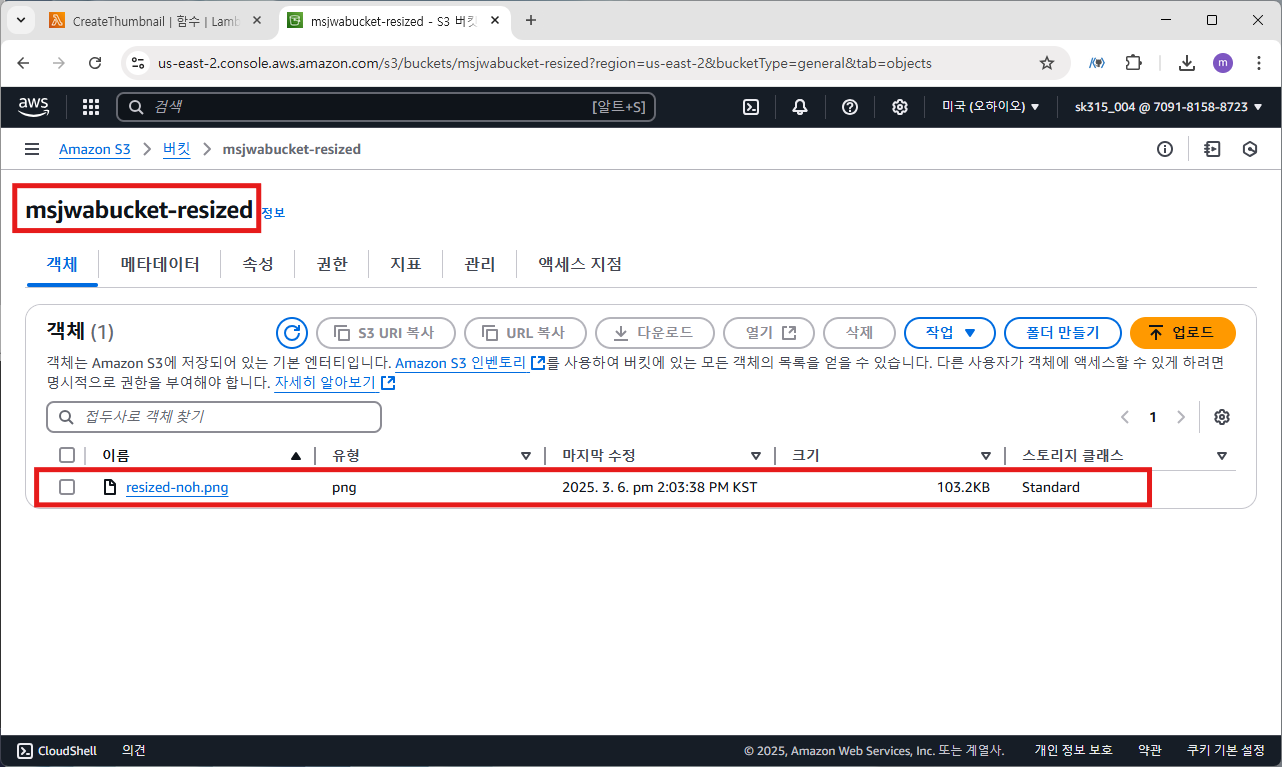
Task: Toggle the S3 side navigation hamburger
Action: point(32,149)
